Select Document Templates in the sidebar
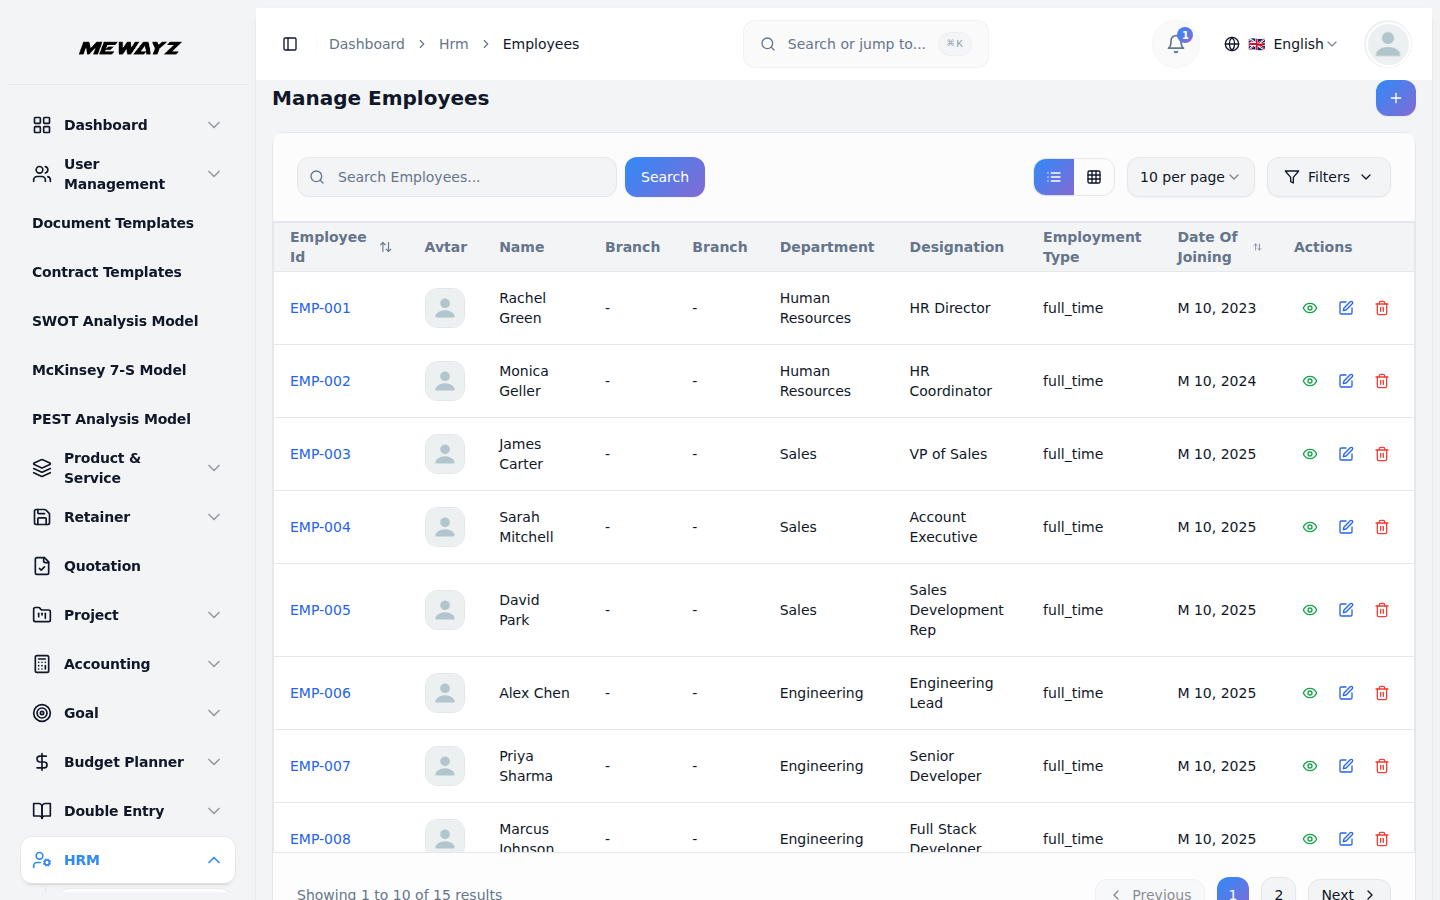 pos(113,223)
